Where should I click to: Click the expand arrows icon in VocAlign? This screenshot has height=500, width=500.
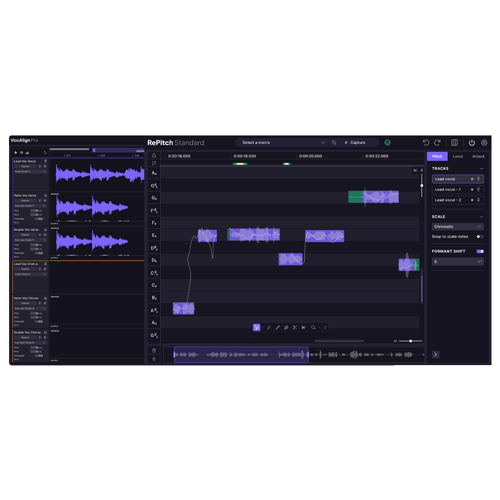(45, 153)
